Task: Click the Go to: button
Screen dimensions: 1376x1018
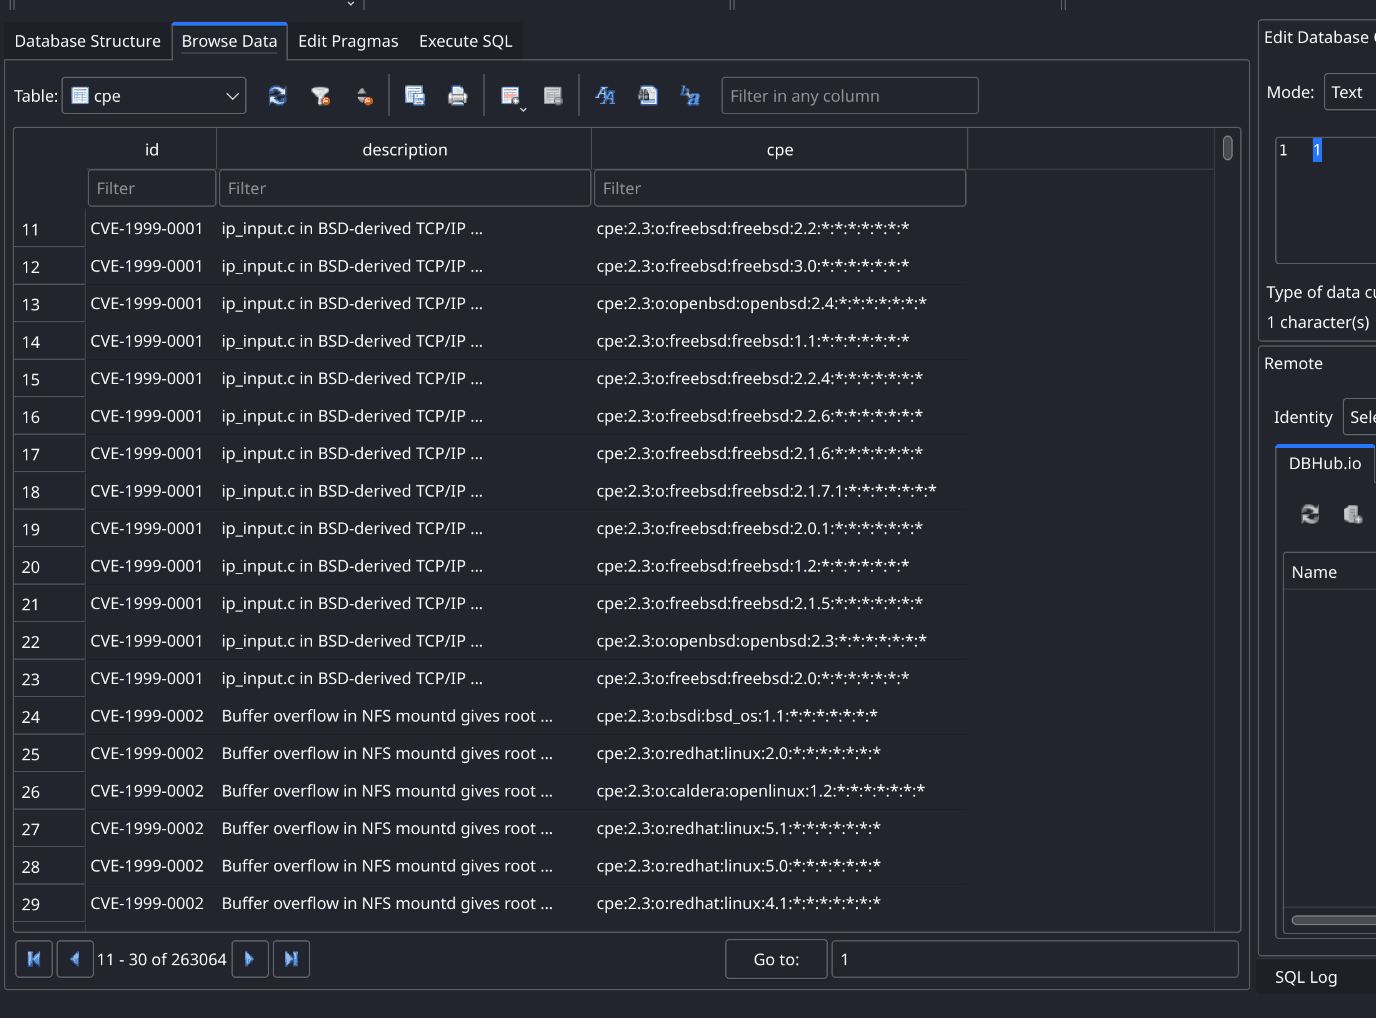Action: point(776,959)
